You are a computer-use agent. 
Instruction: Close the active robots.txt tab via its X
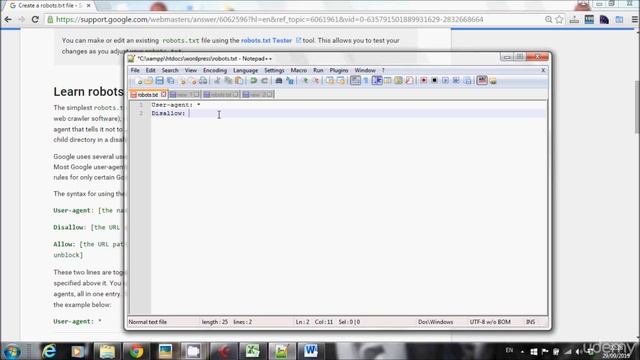pyautogui.click(x=163, y=94)
